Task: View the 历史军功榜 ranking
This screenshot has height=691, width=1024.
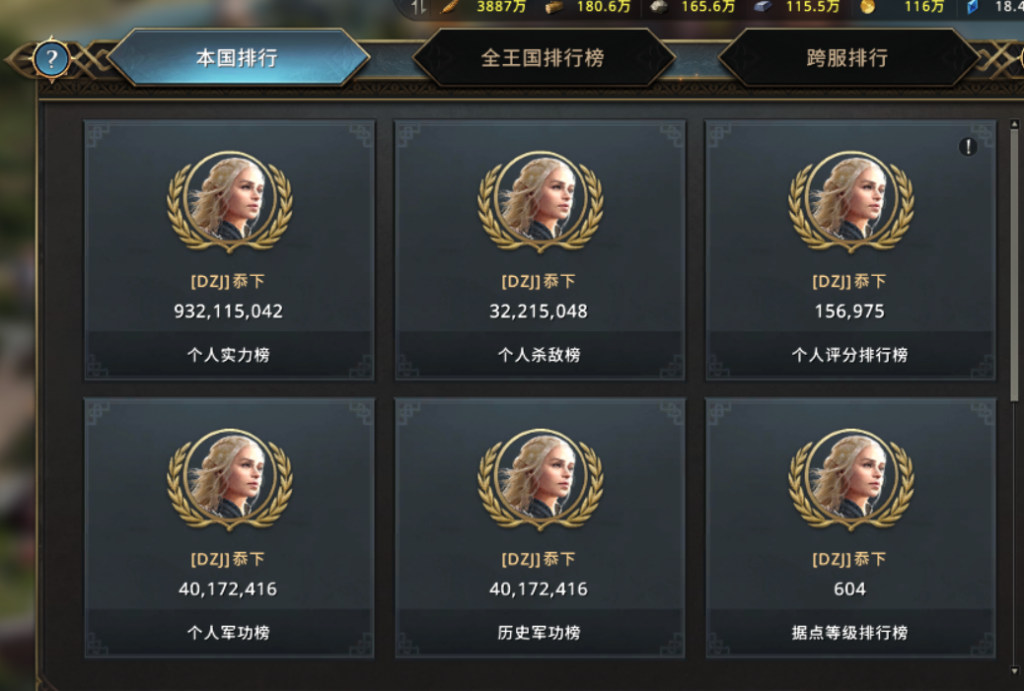Action: point(539,528)
